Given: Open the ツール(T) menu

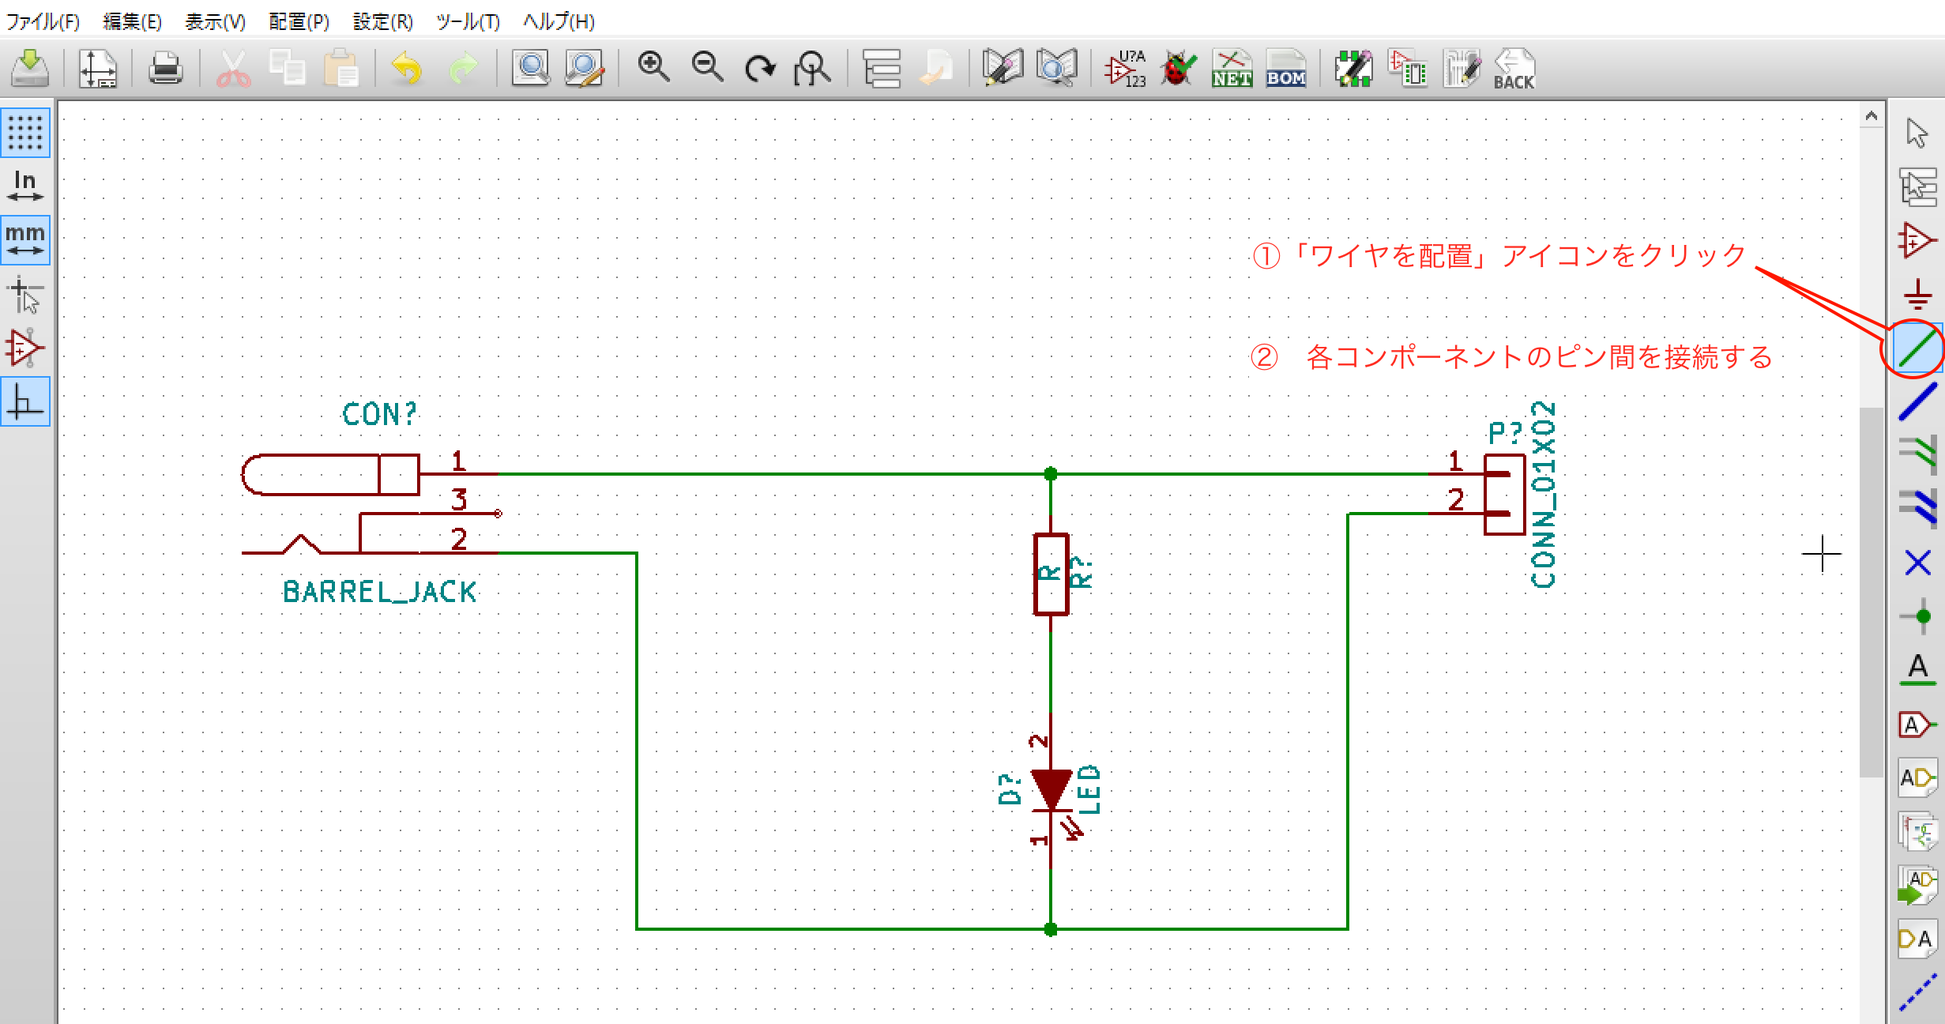Looking at the screenshot, I should [468, 20].
